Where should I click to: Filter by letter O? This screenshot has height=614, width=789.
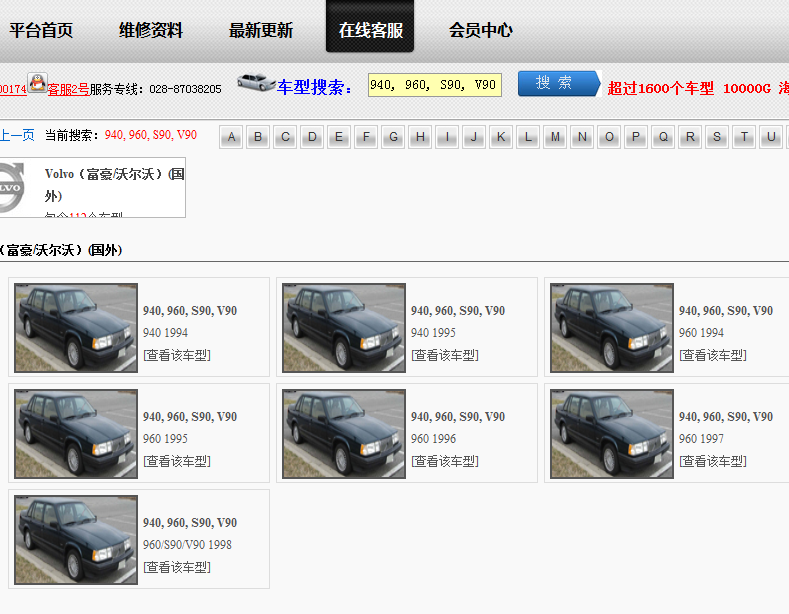tap(609, 137)
